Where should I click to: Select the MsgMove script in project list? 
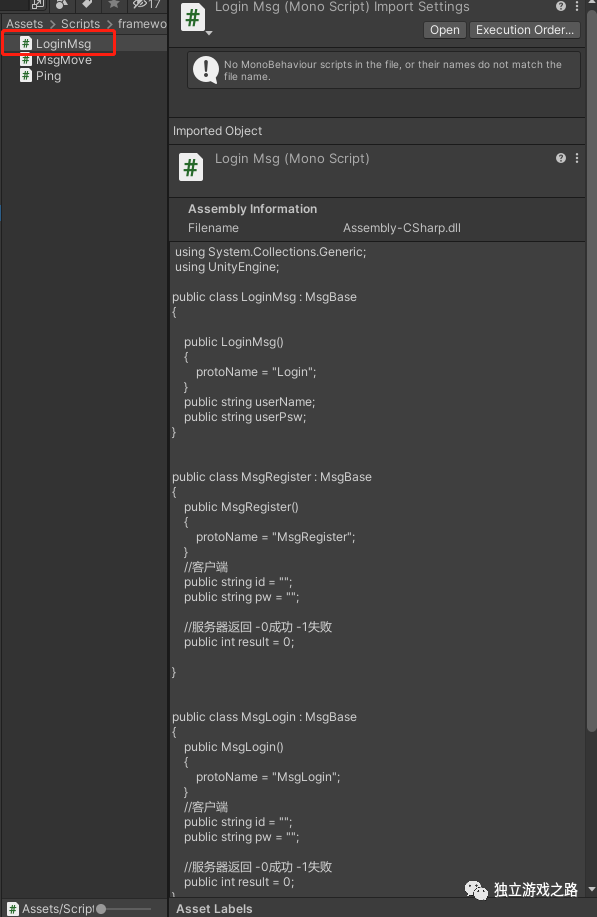[63, 60]
